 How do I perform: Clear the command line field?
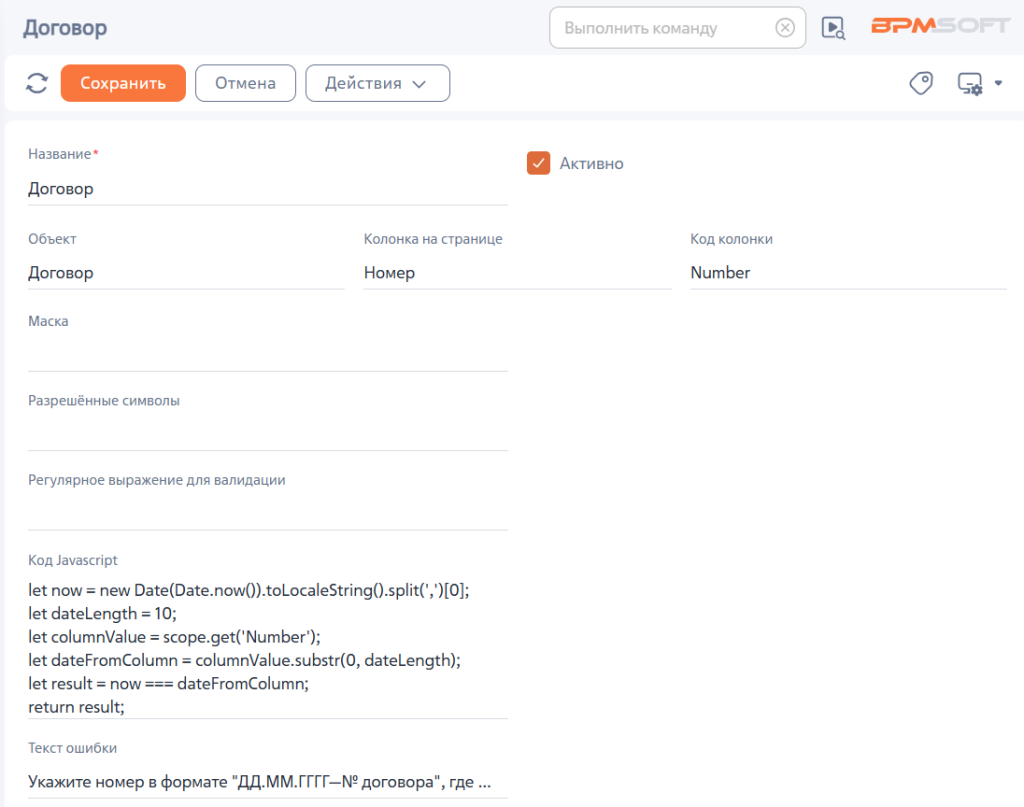(785, 27)
